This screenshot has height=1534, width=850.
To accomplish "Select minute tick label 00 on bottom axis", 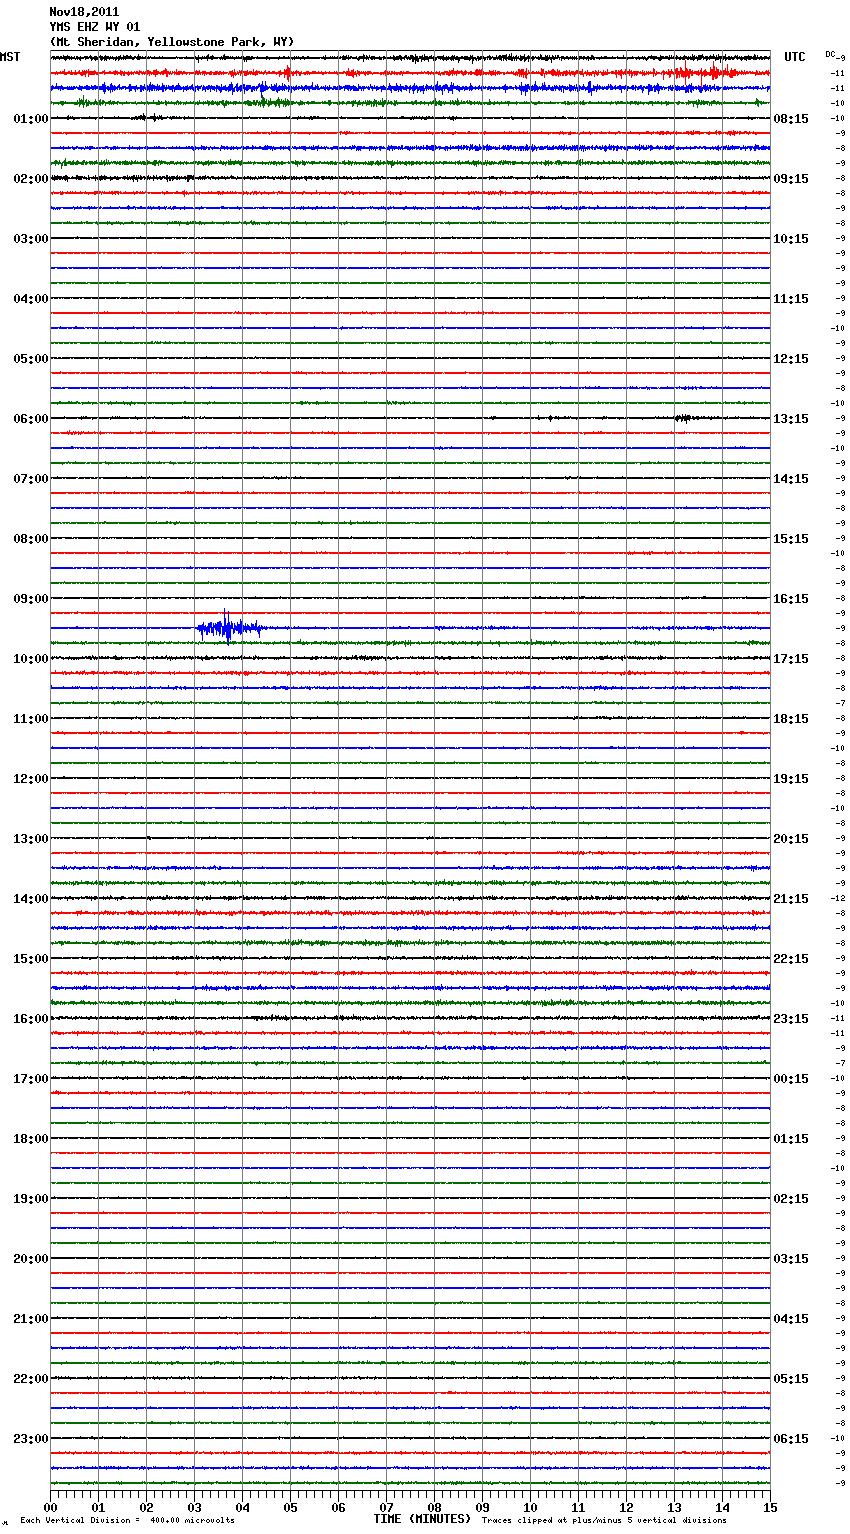I will (x=50, y=1508).
